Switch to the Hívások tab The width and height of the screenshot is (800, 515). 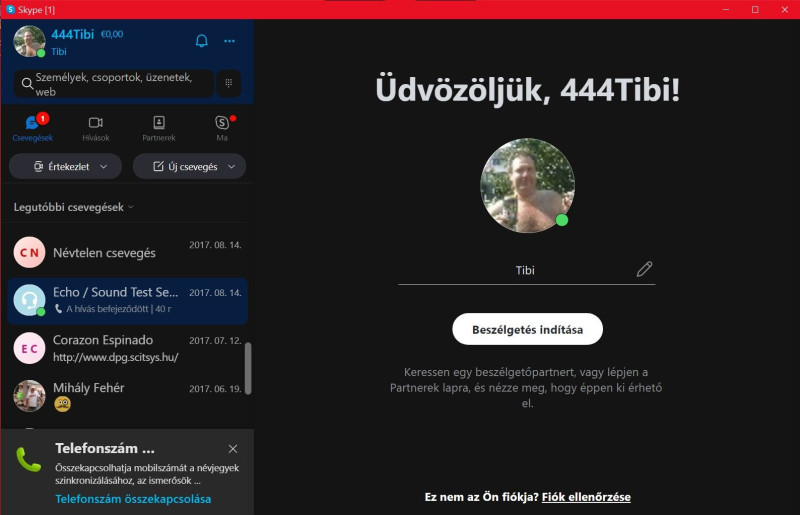point(95,128)
